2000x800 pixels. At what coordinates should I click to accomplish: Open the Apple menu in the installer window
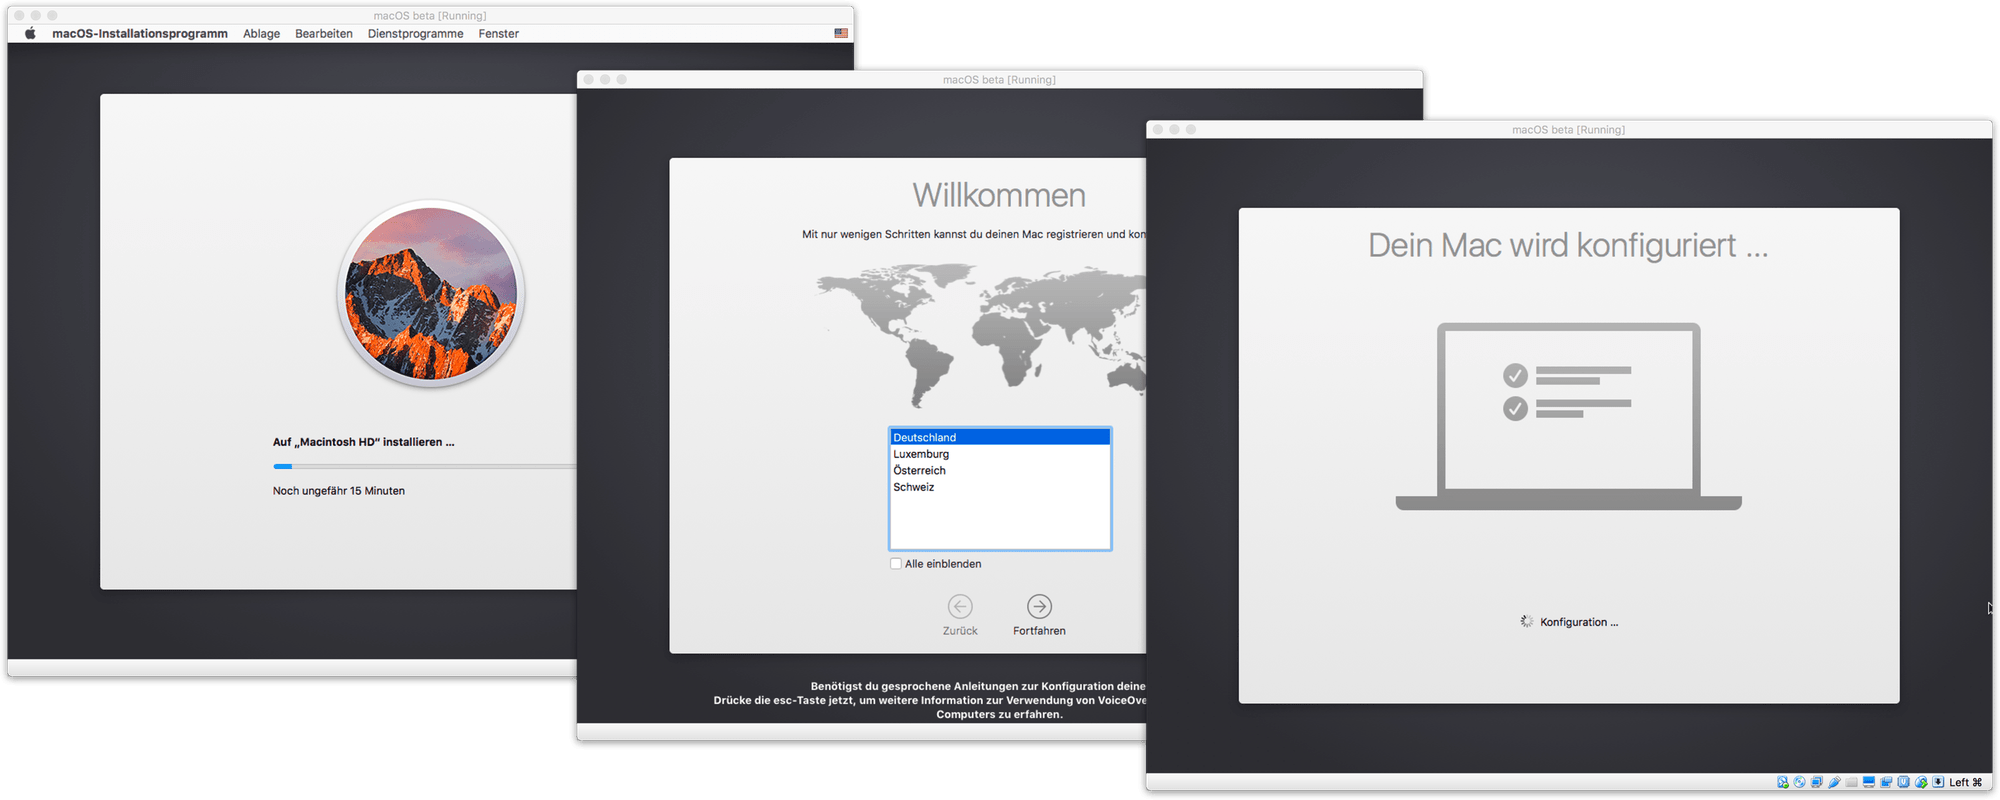coord(30,33)
